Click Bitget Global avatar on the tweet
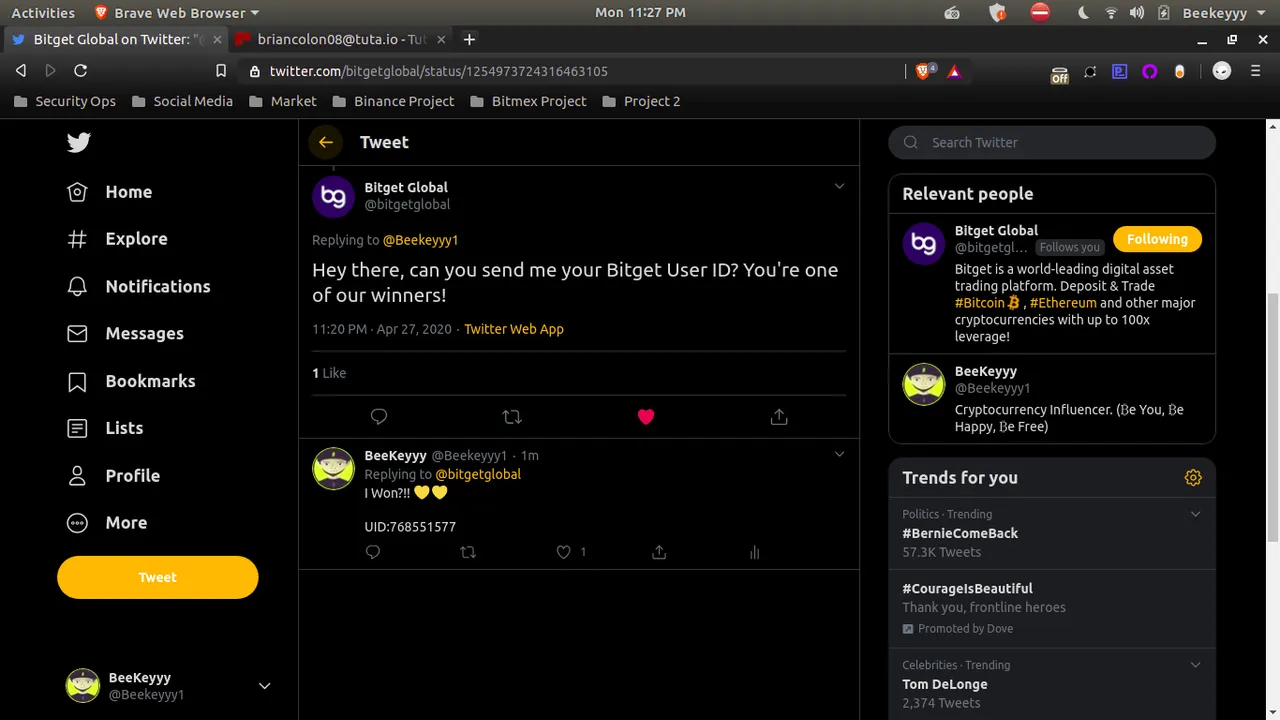Viewport: 1280px width, 720px height. (x=333, y=196)
